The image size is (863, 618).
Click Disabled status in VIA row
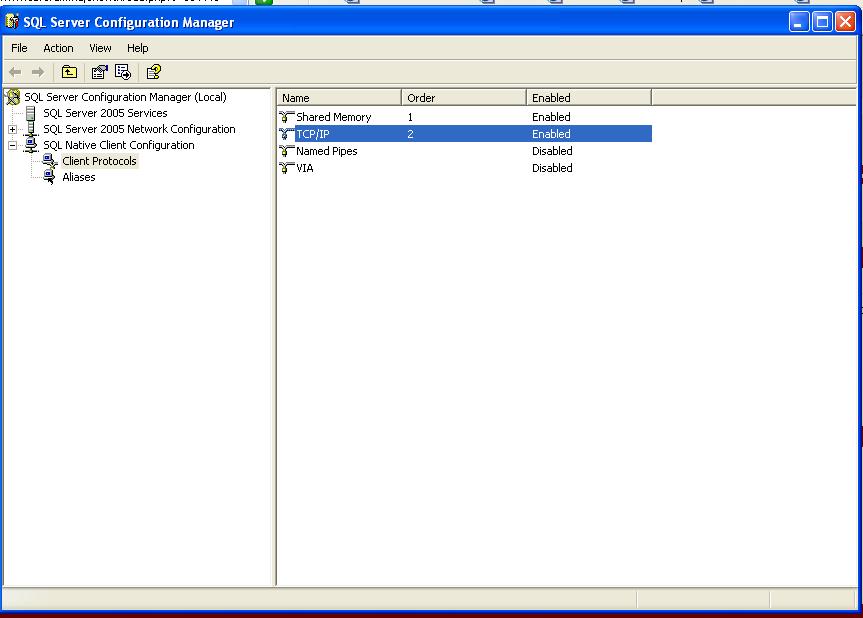(x=552, y=168)
